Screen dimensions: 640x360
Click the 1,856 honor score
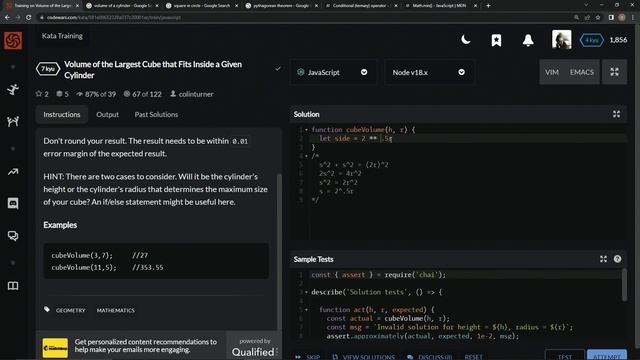pyautogui.click(x=618, y=40)
